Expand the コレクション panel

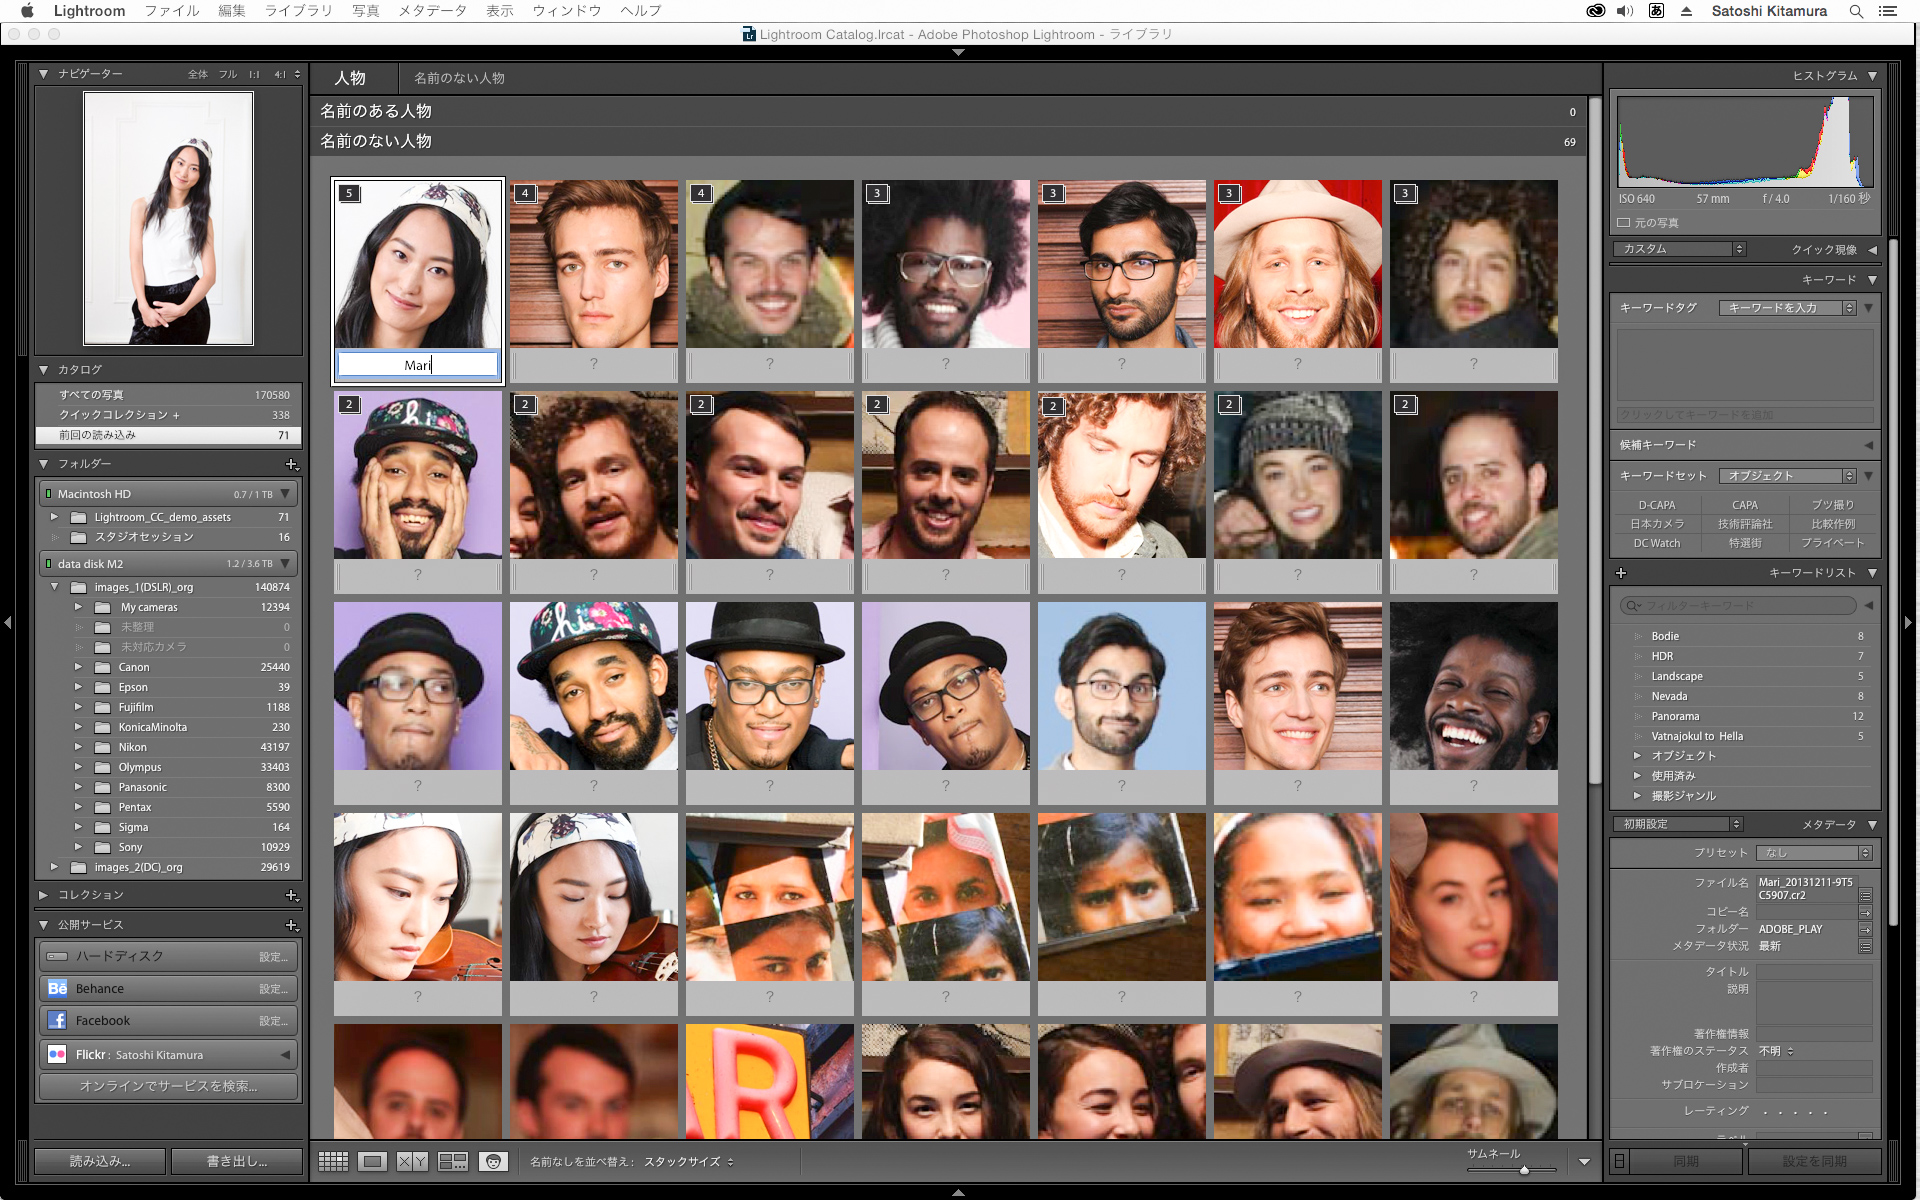tap(44, 895)
